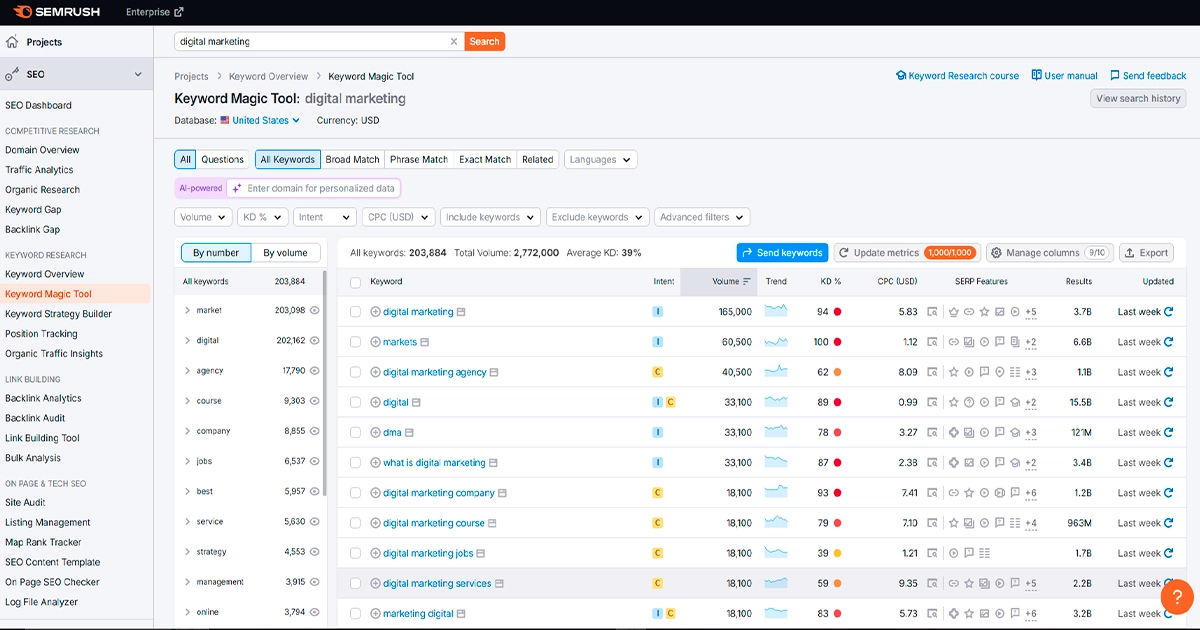1200x630 pixels.
Task: Open the CPC (USD) filter dropdown
Action: [398, 217]
